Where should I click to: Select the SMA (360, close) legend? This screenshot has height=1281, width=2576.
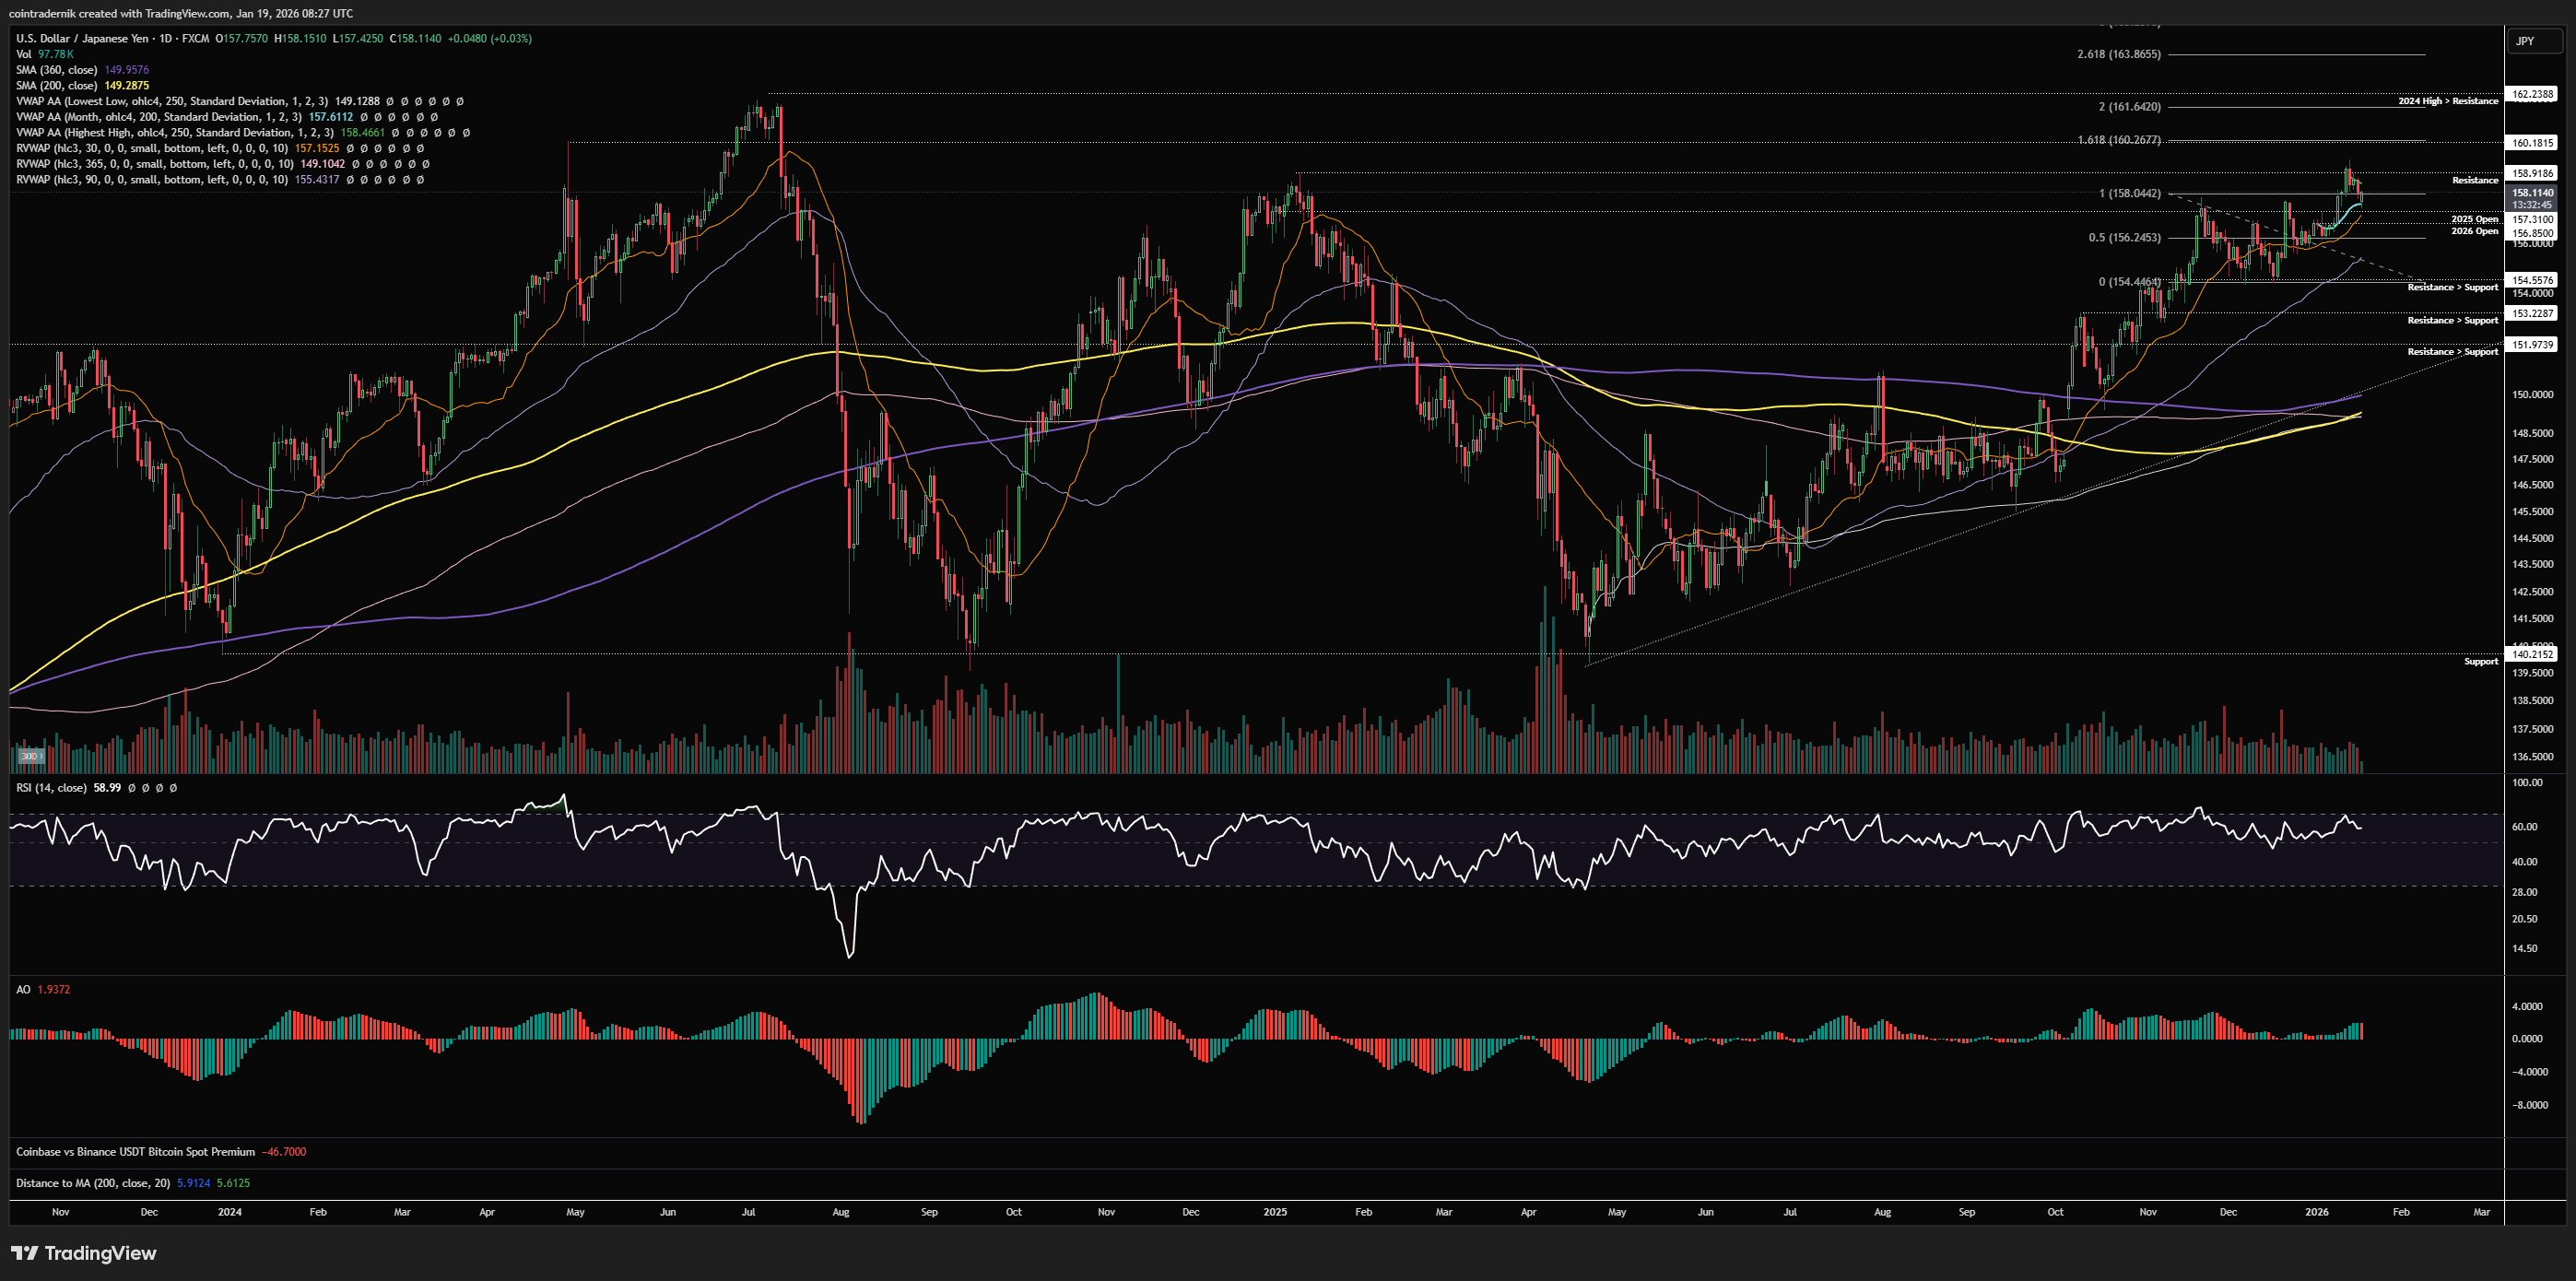(x=57, y=70)
